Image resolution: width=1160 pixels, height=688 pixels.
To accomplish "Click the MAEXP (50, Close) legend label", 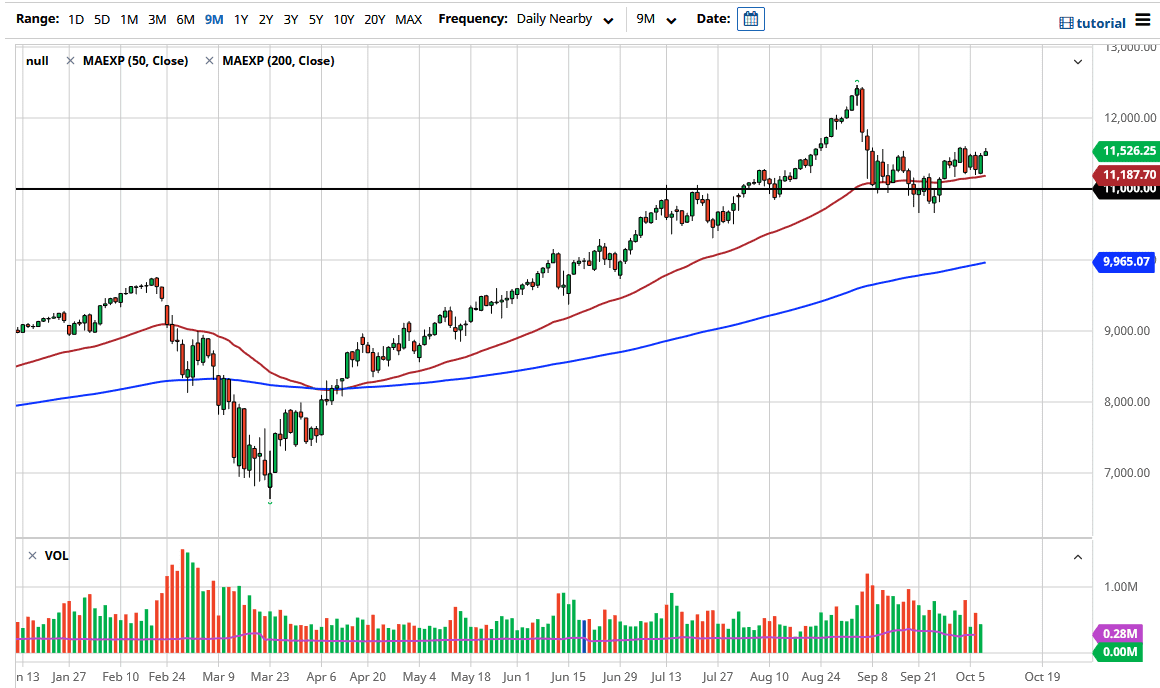I will 135,61.
